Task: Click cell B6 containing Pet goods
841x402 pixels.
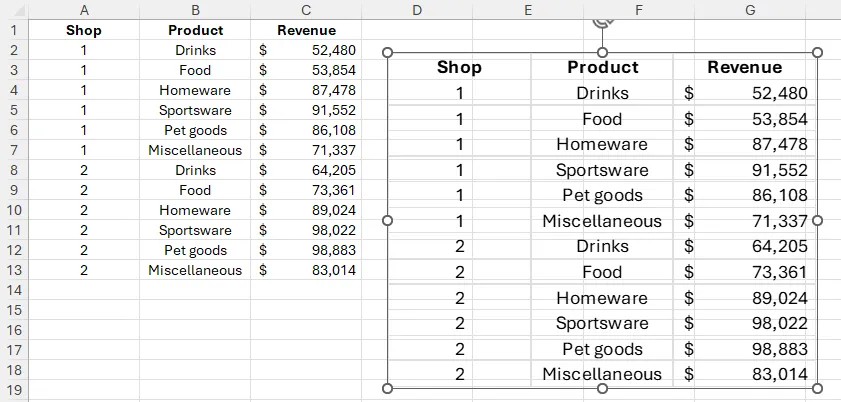Action: point(195,130)
